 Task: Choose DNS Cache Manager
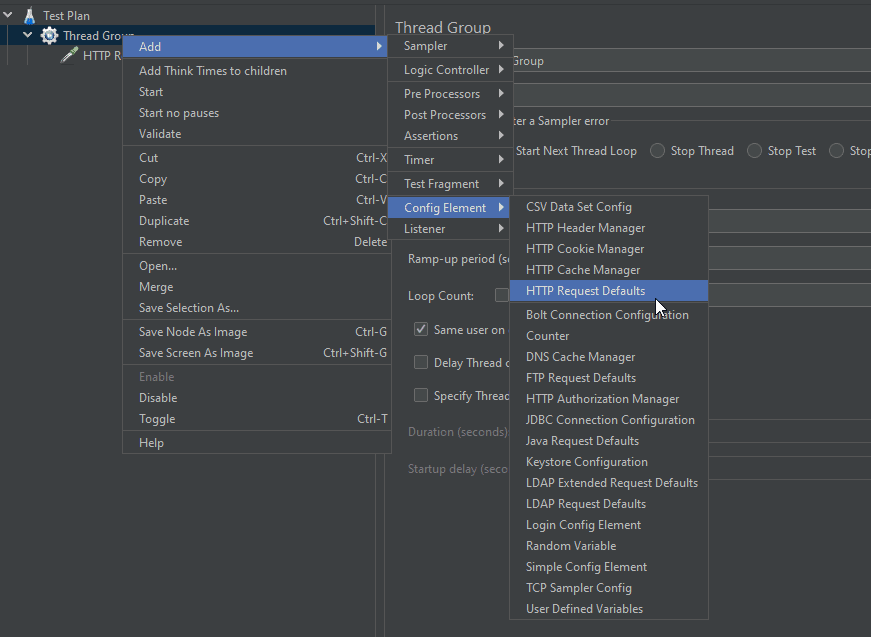[x=609, y=357]
